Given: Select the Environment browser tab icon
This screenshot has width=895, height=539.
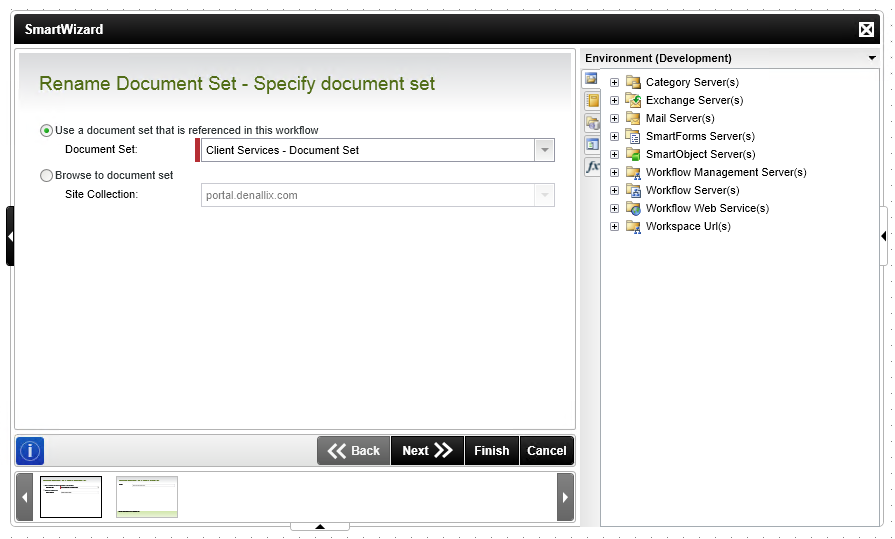Looking at the screenshot, I should [592, 79].
